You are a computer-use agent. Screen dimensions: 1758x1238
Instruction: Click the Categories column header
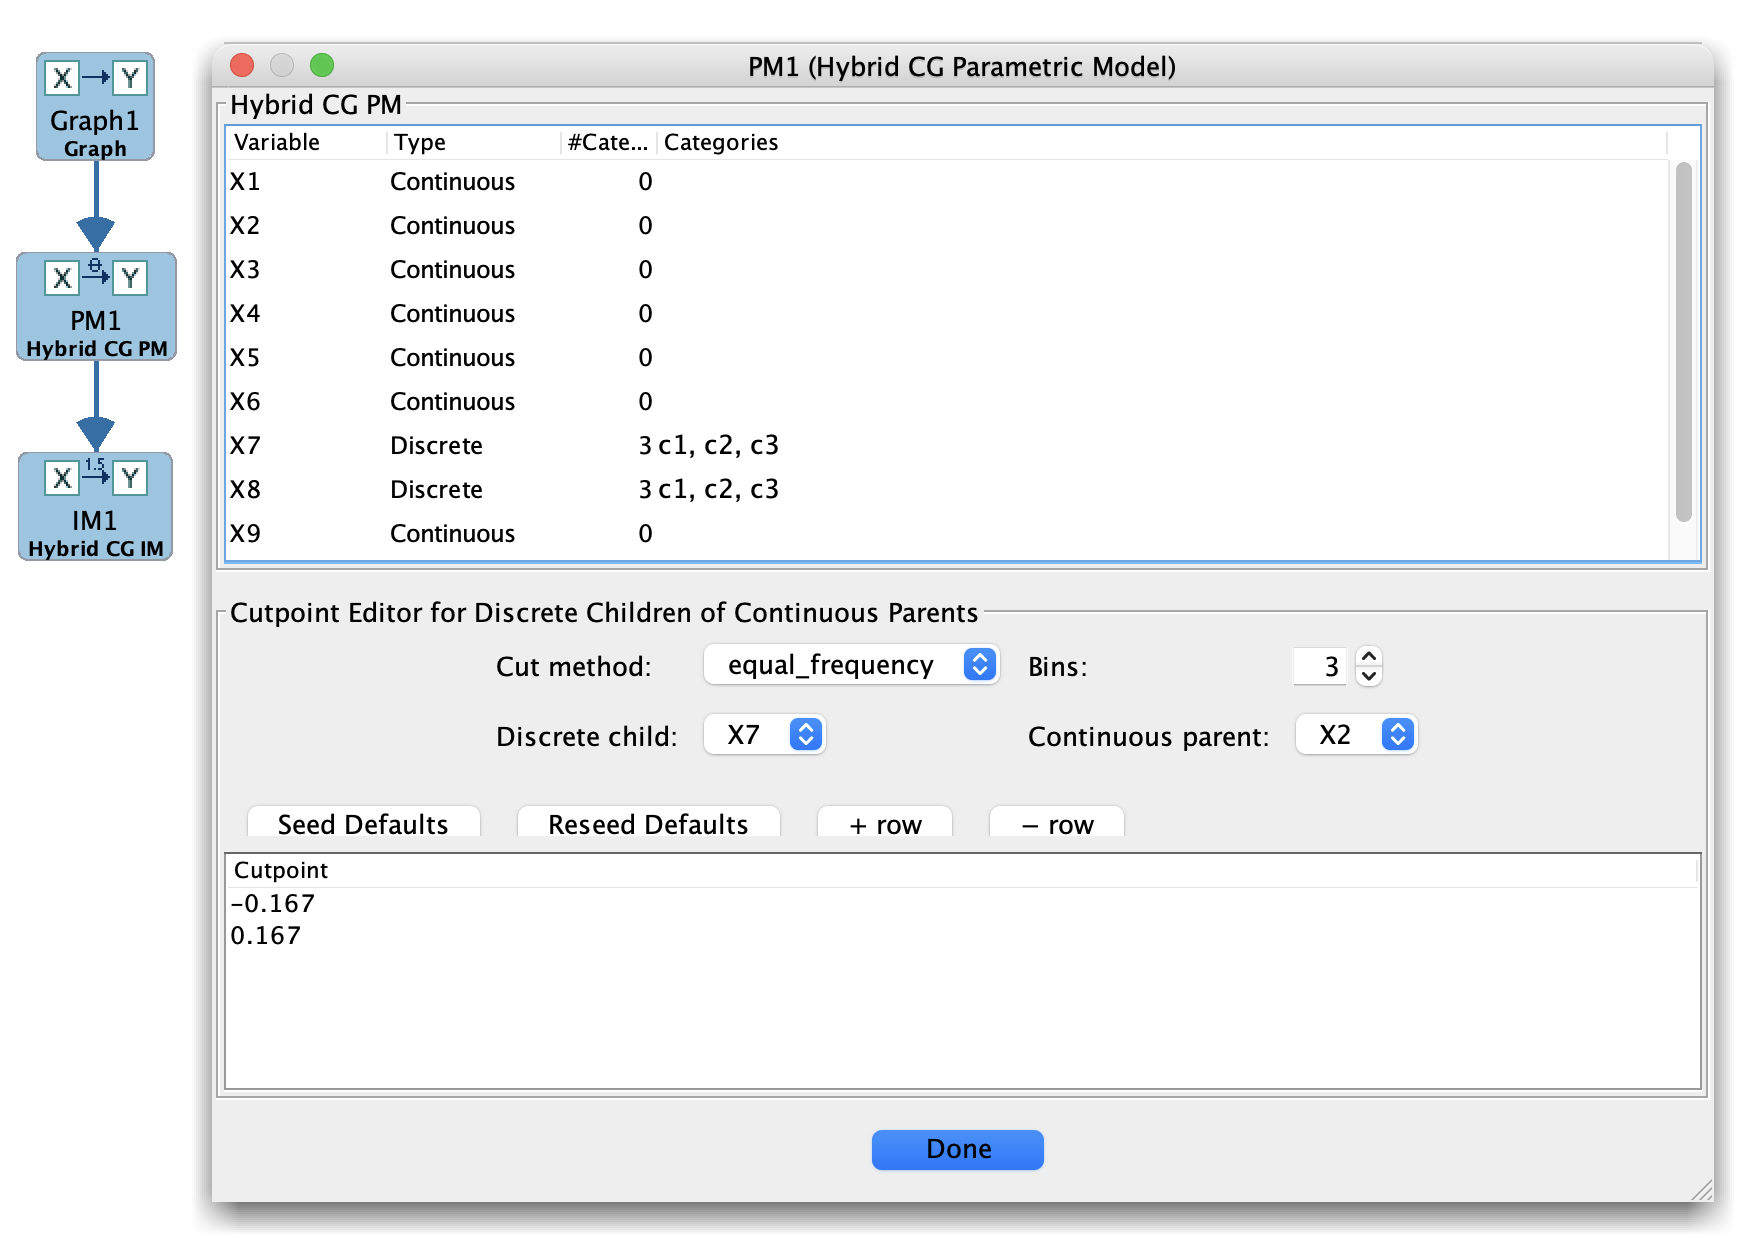pos(1162,142)
